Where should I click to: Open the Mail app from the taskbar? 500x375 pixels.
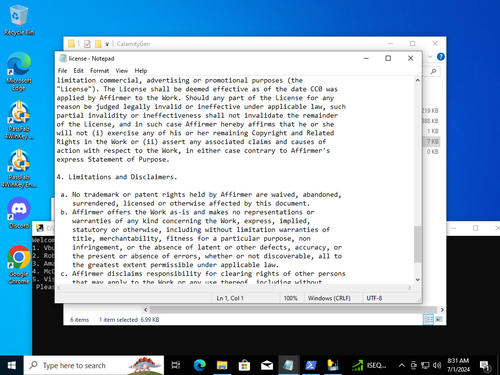[x=267, y=365]
